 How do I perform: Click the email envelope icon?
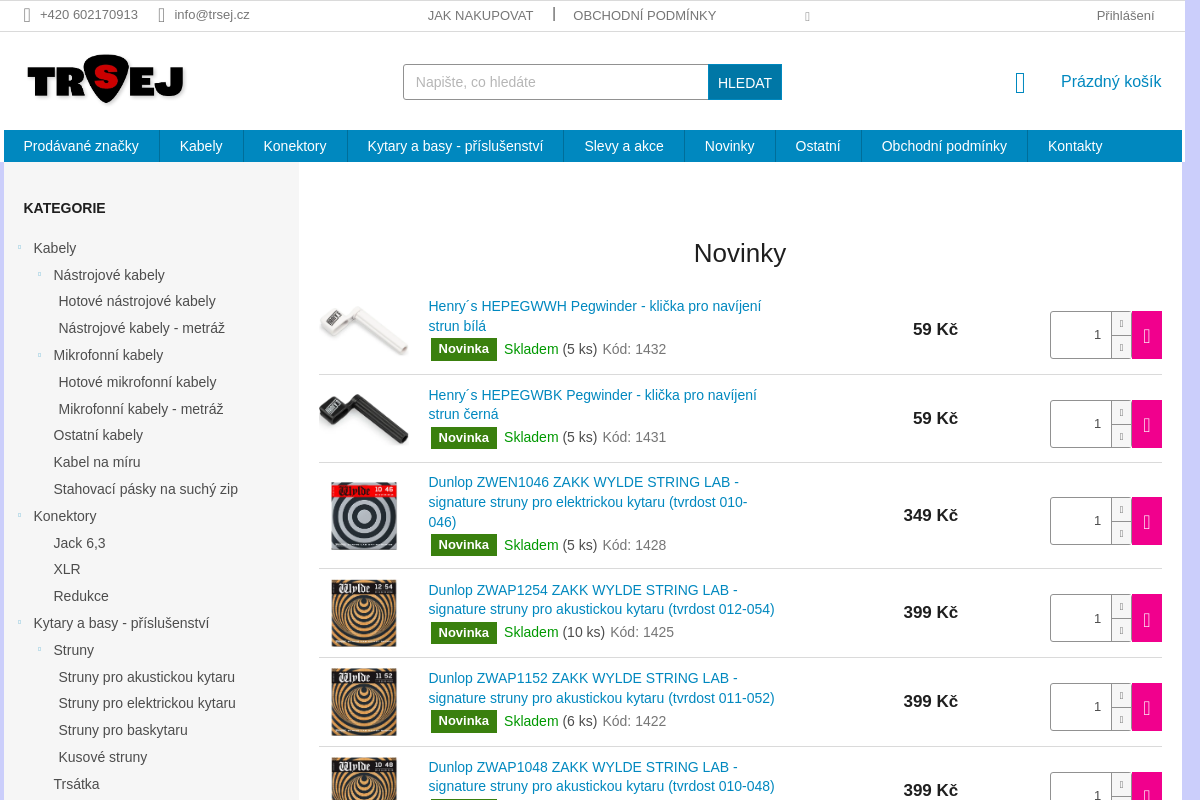161,15
